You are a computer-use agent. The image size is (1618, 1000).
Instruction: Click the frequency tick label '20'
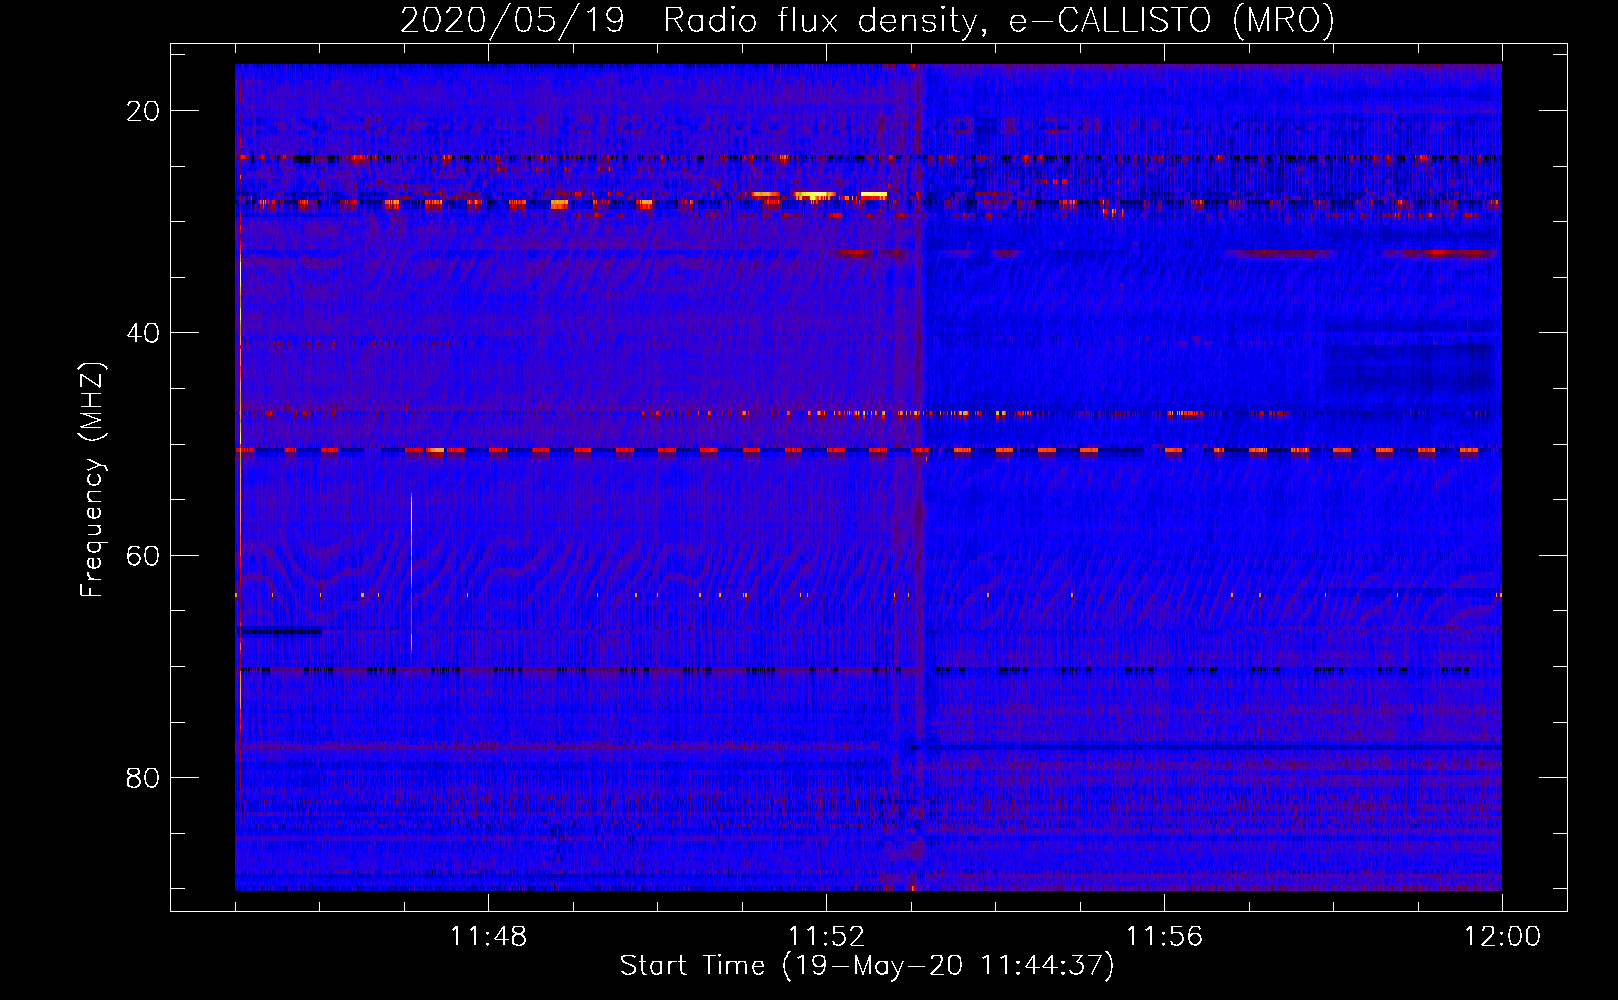coord(143,111)
